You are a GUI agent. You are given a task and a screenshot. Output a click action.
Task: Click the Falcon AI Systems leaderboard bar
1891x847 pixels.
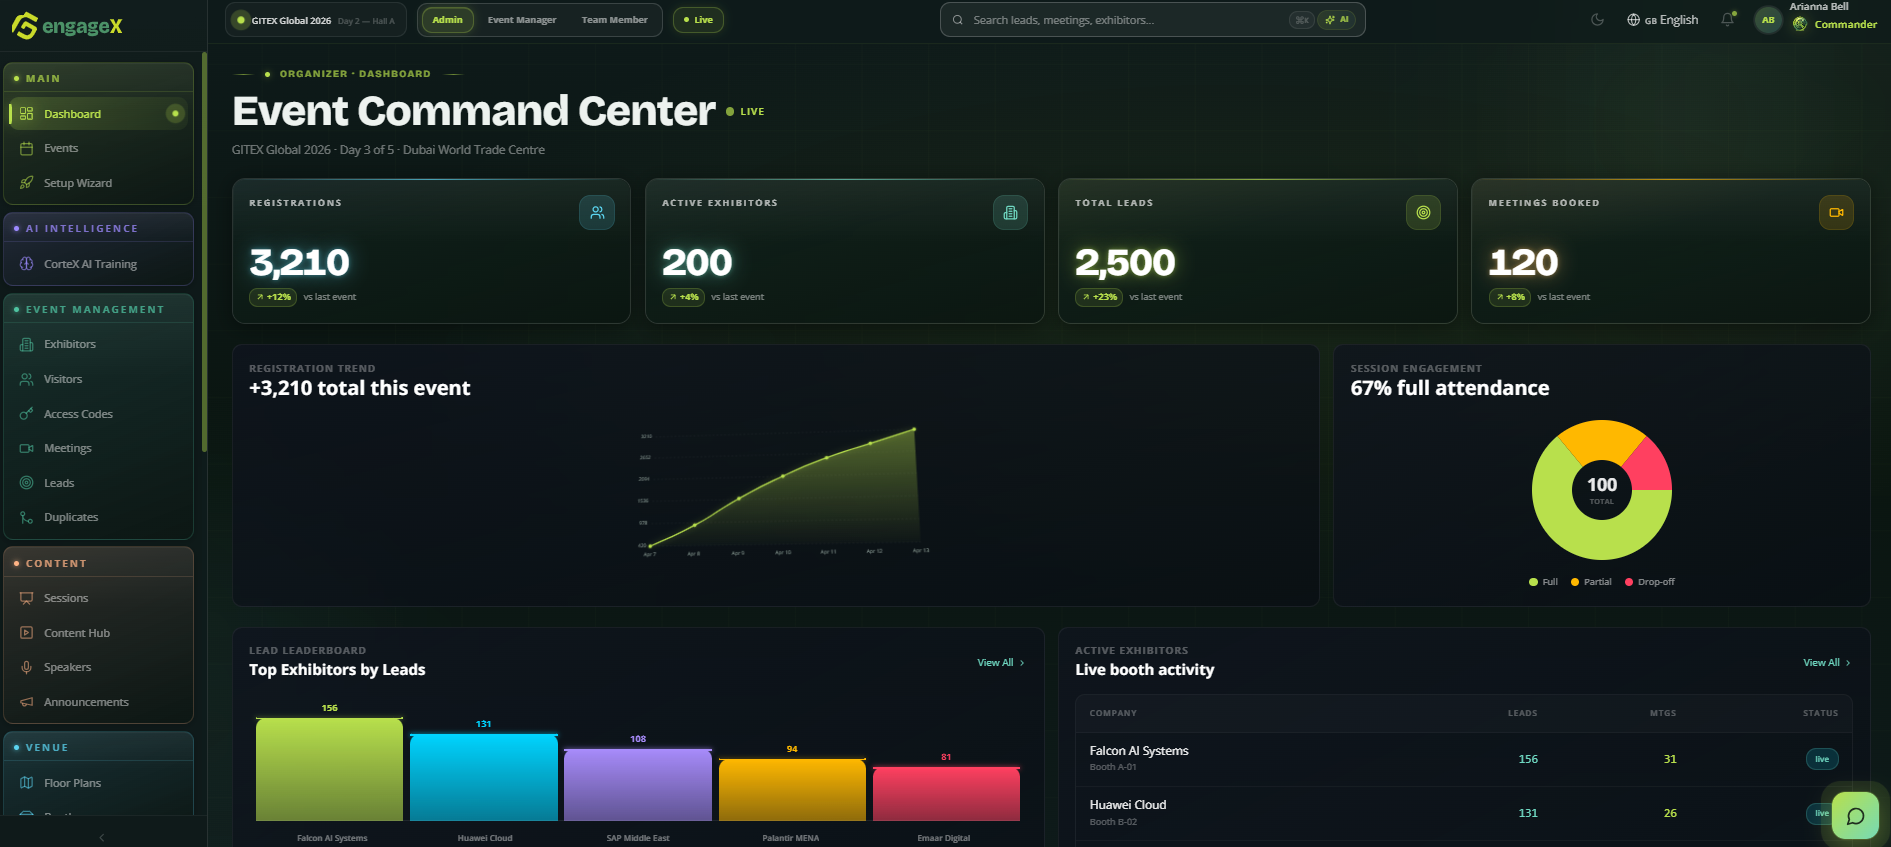pos(329,769)
